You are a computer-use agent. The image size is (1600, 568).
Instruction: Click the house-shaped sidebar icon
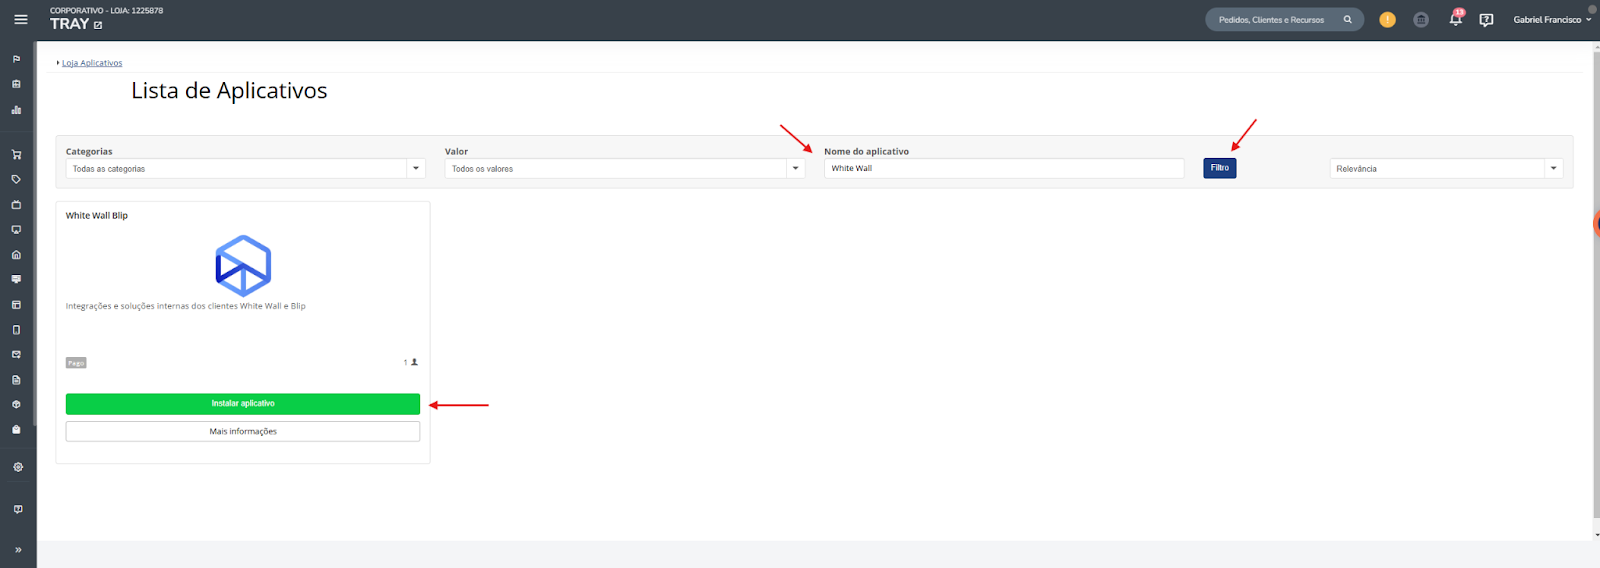pyautogui.click(x=16, y=255)
